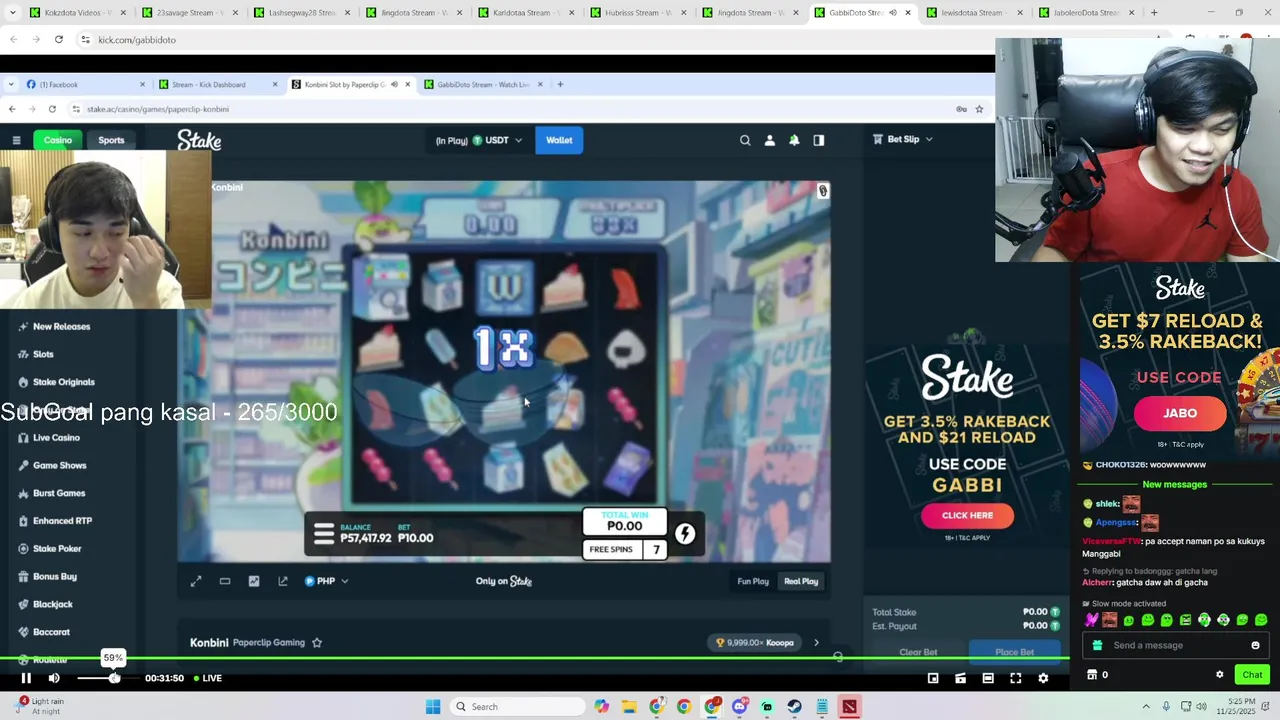
Task: Open Stake Originals in sidebar
Action: coord(63,382)
